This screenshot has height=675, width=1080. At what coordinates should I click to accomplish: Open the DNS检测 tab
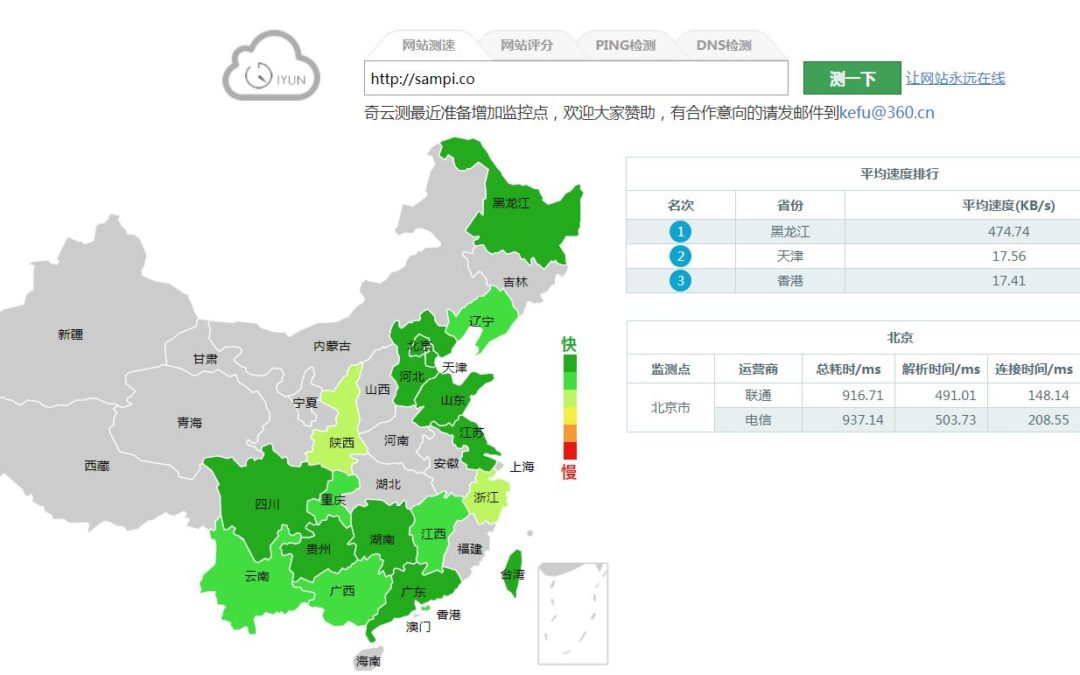(723, 45)
